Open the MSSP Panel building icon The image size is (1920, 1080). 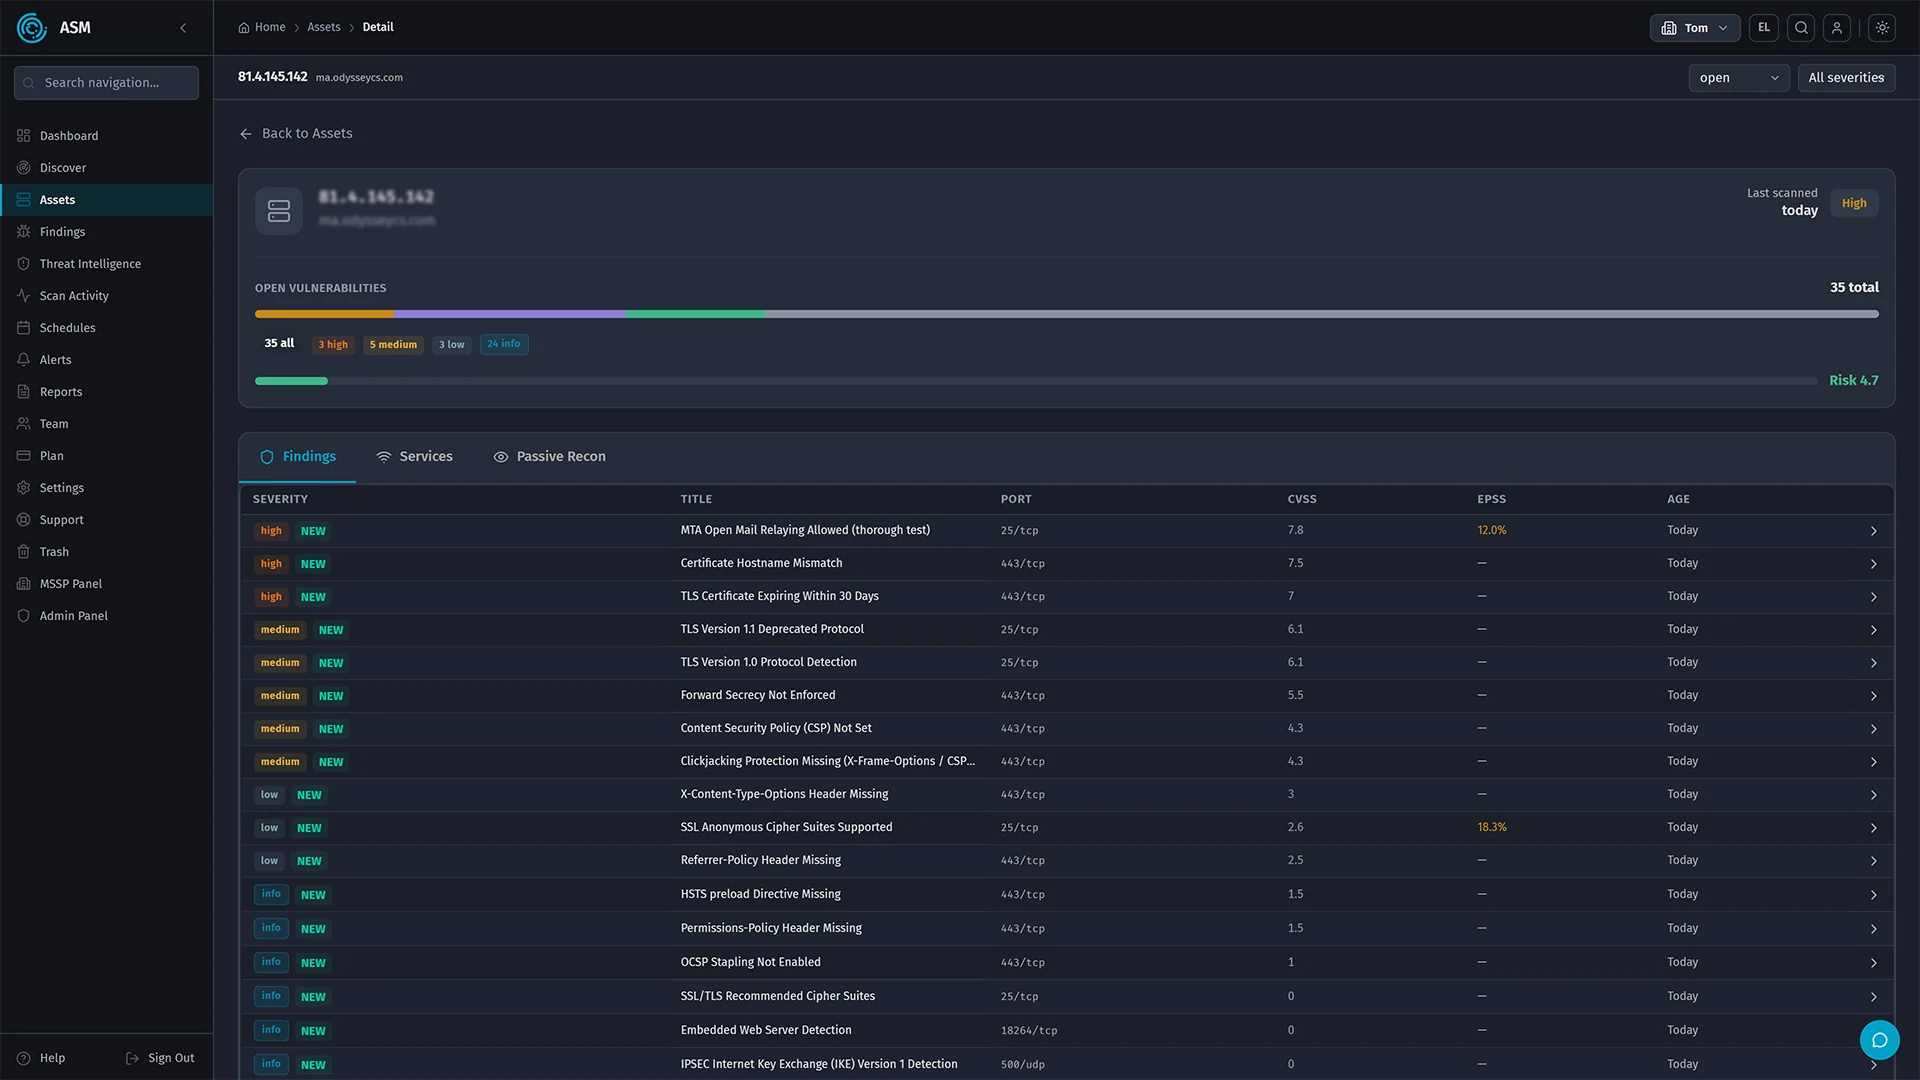pyautogui.click(x=24, y=584)
